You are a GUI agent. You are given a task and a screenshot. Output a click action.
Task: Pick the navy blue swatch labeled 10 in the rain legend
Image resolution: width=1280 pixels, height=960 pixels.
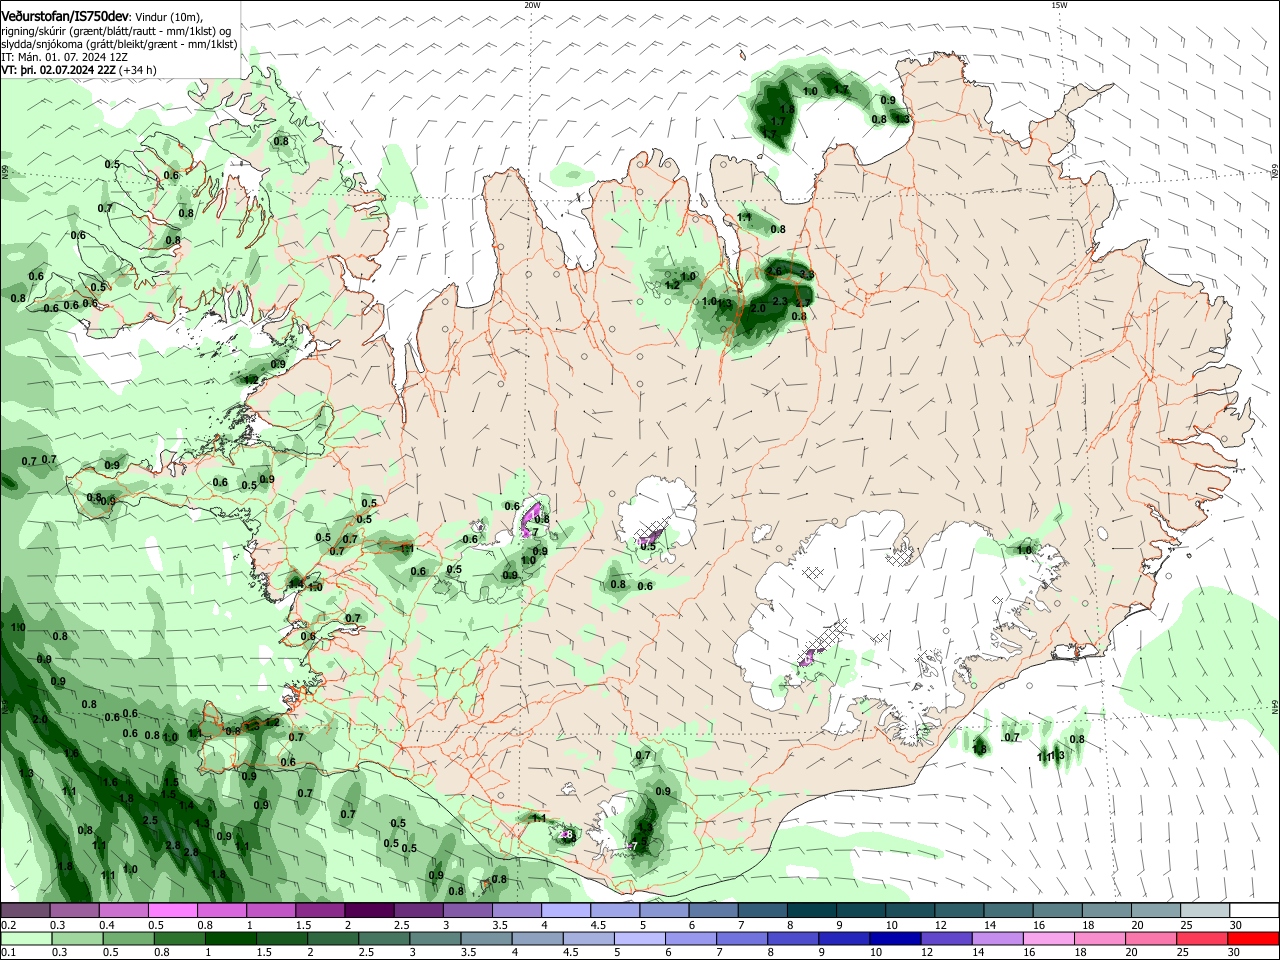click(x=895, y=939)
